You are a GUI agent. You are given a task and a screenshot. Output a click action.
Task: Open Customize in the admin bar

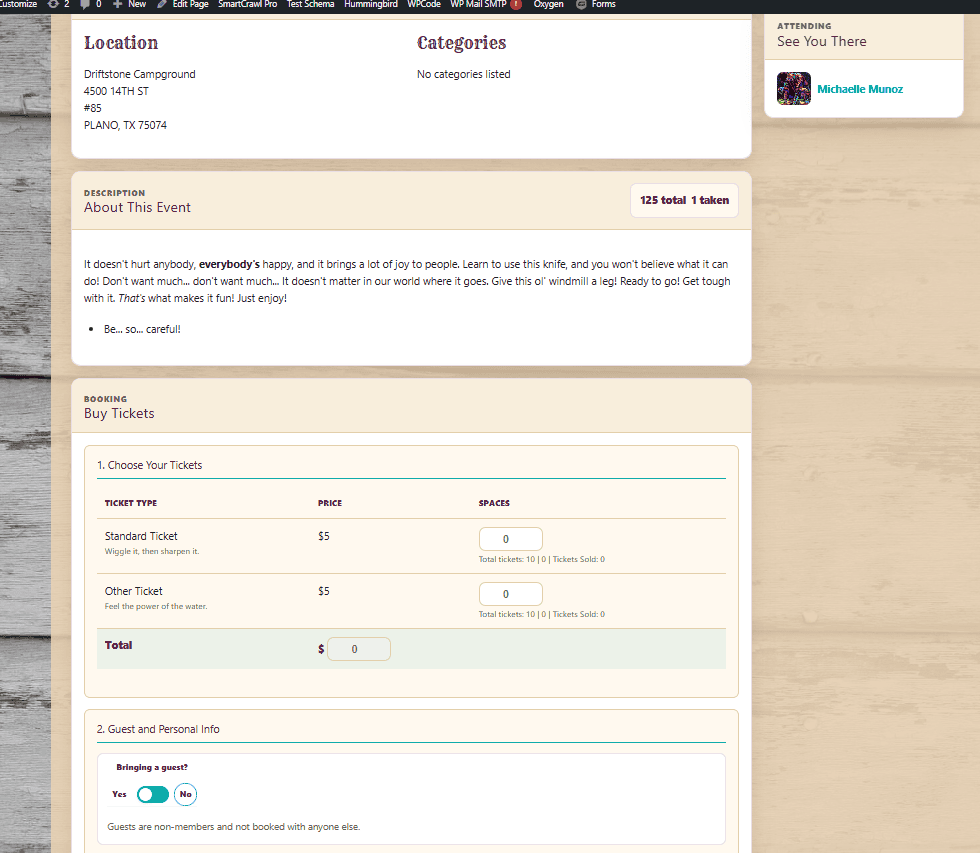click(x=18, y=4)
